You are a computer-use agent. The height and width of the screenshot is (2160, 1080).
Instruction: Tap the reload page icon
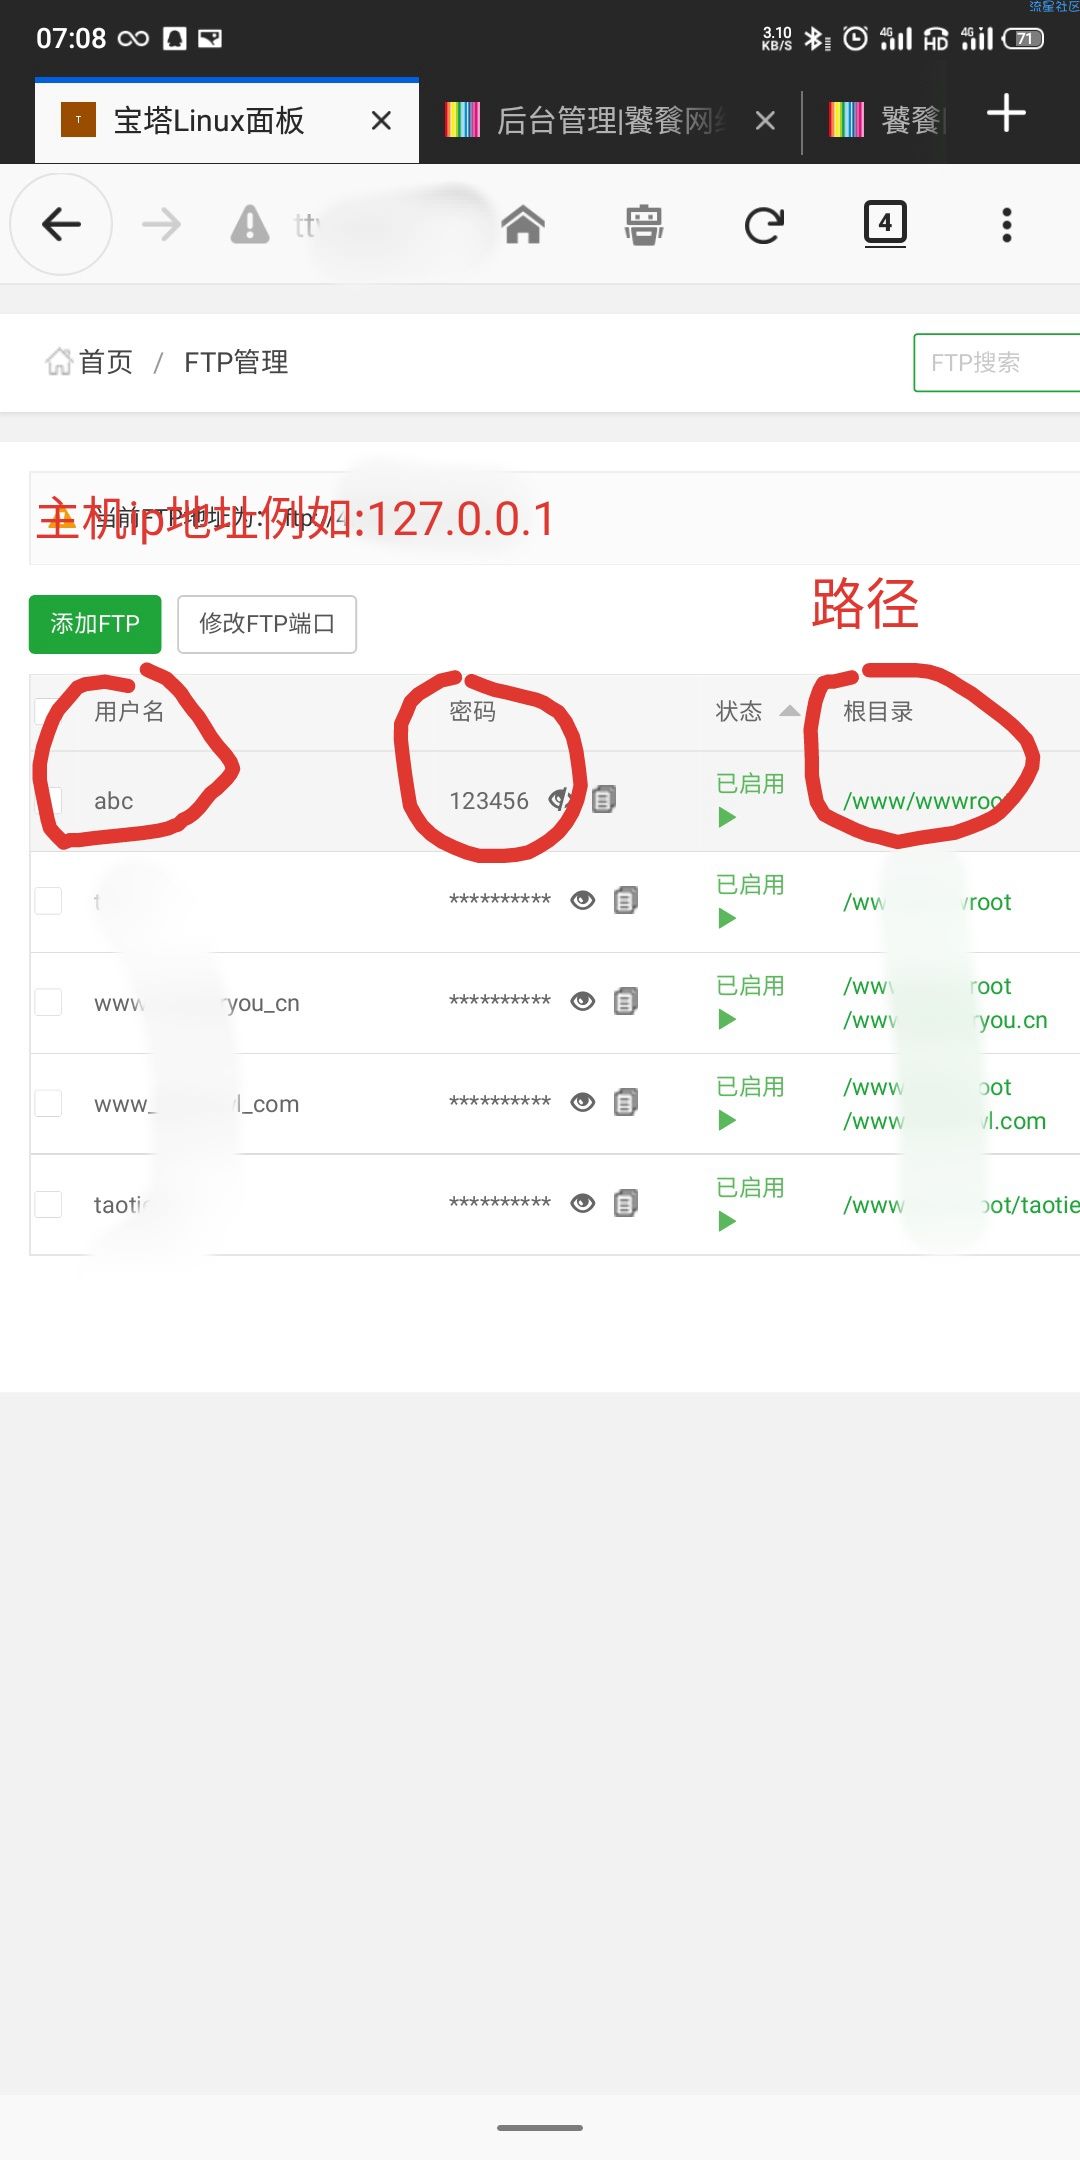[x=764, y=225]
